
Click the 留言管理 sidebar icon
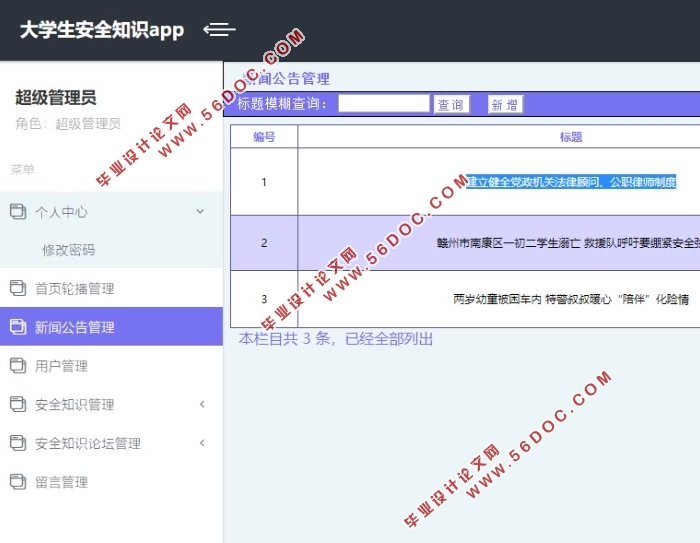[17, 482]
